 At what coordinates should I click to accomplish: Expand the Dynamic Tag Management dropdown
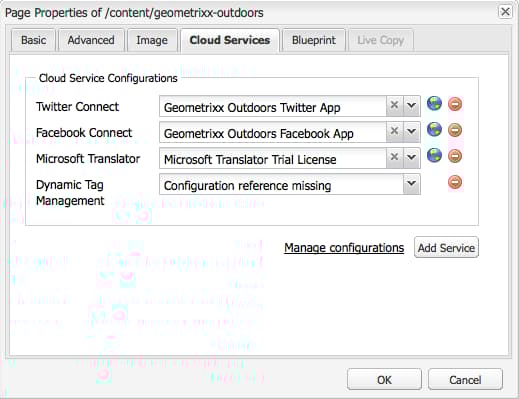[412, 184]
